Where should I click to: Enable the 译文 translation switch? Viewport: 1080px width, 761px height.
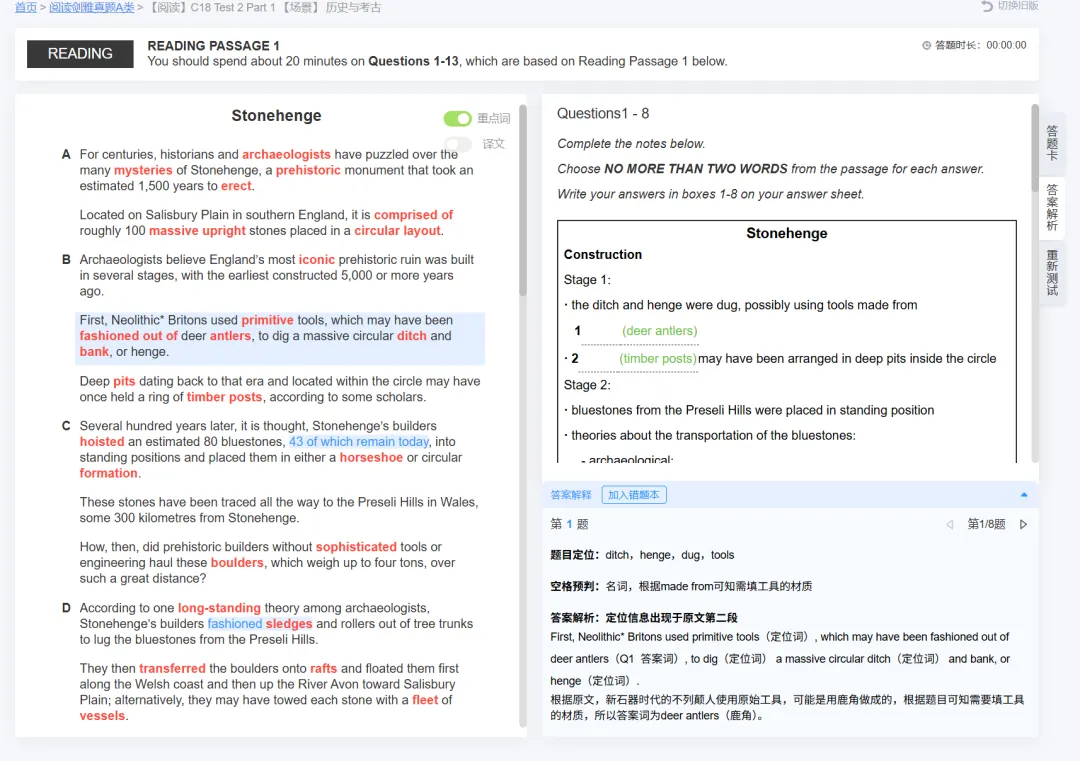(458, 144)
